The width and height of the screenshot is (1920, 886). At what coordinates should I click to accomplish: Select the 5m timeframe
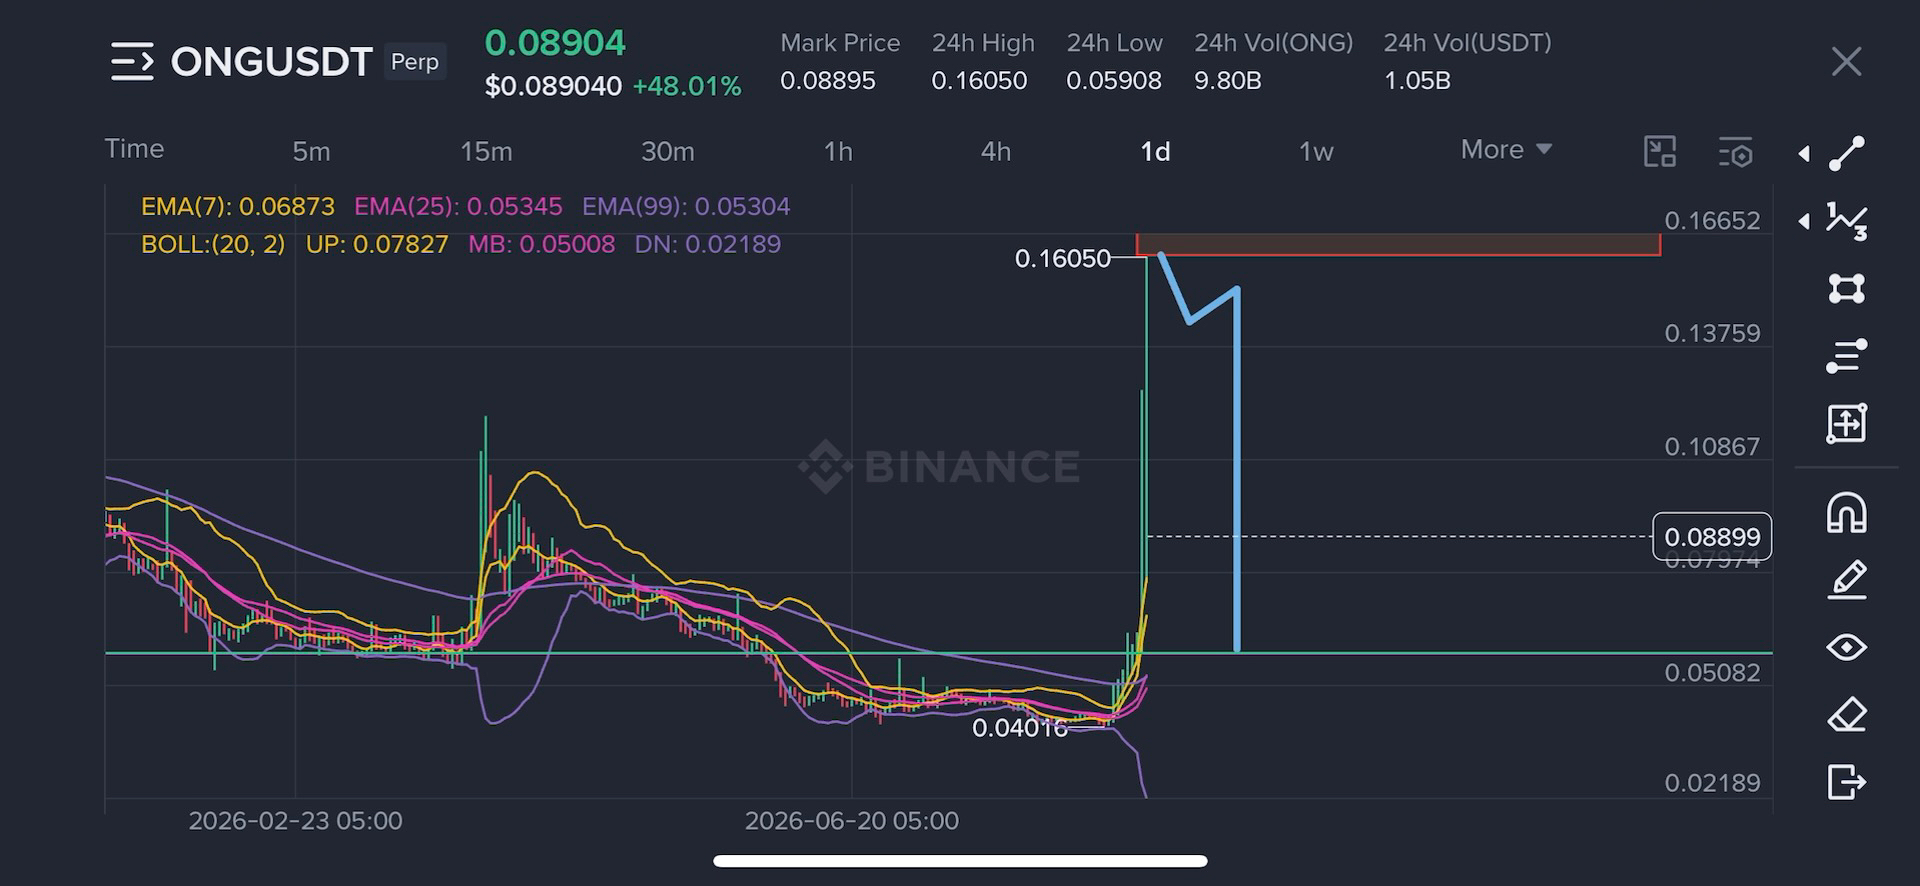pyautogui.click(x=311, y=152)
